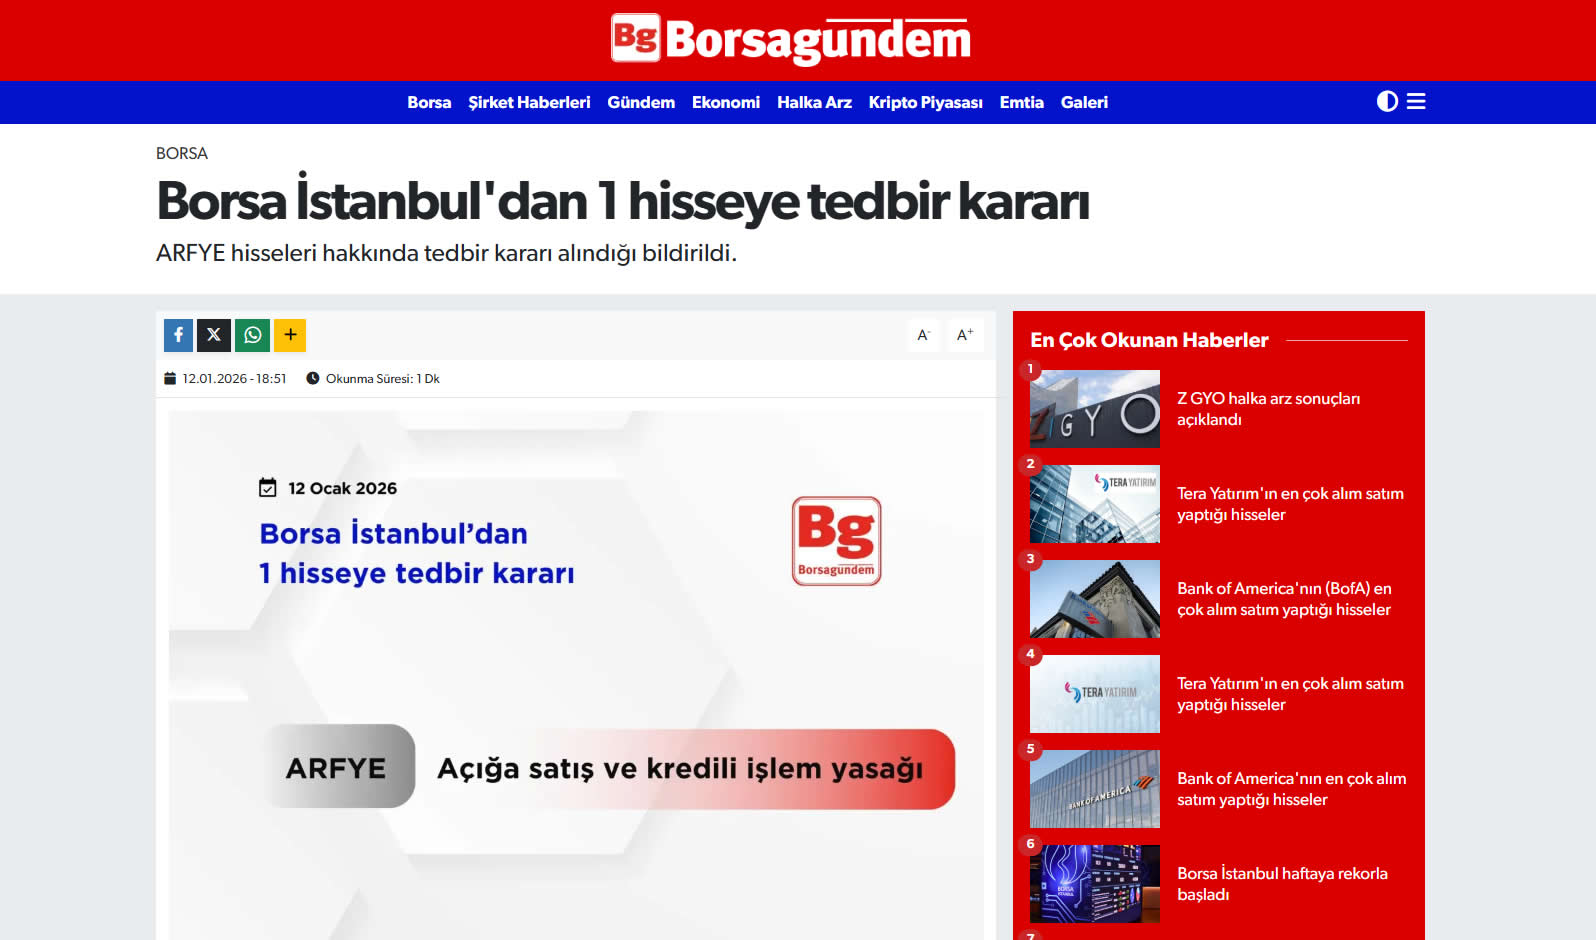
Task: Go to Şirket Haberleri section
Action: point(529,103)
